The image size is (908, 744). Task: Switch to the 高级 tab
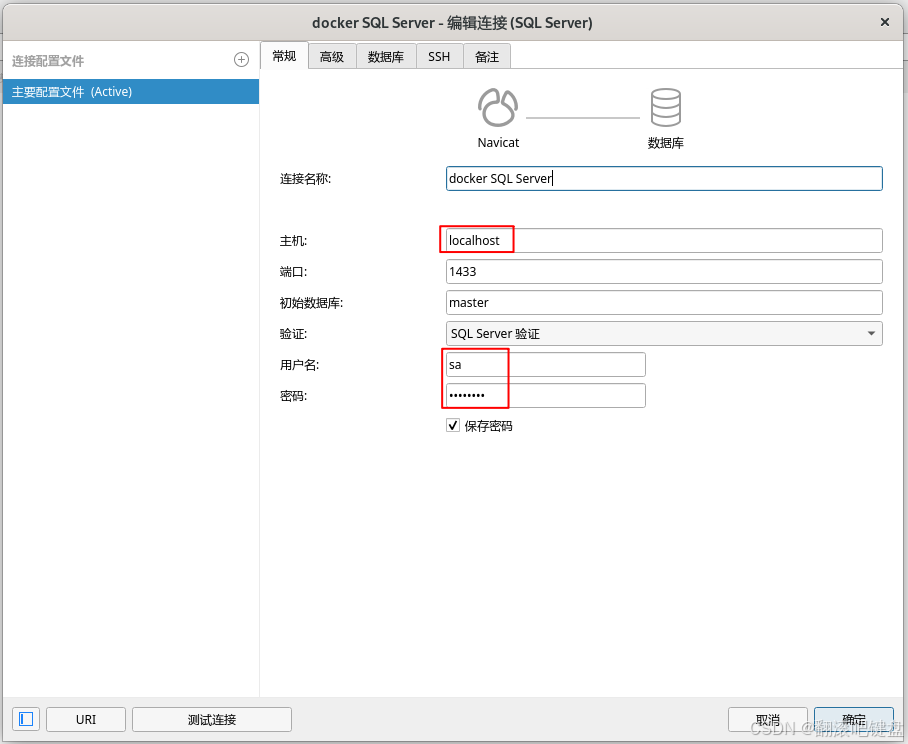332,57
